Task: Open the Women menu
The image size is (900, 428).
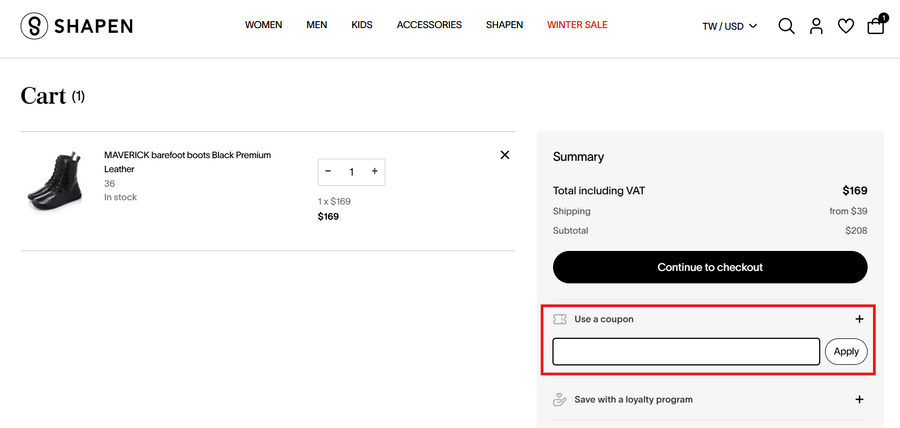Action: point(263,25)
